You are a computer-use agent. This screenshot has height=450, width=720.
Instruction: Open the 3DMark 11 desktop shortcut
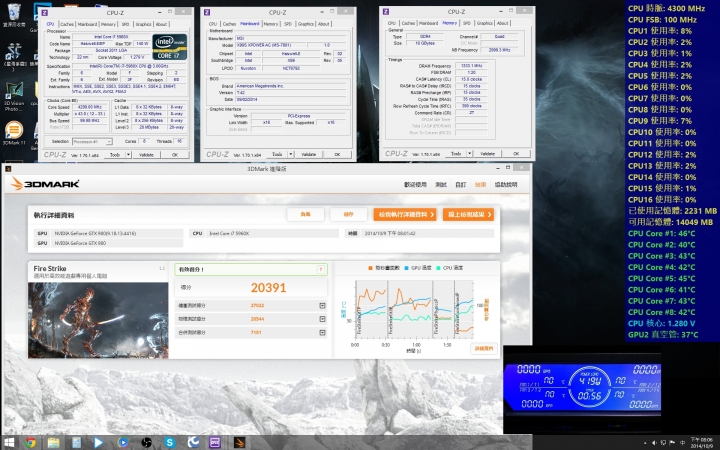(14, 133)
